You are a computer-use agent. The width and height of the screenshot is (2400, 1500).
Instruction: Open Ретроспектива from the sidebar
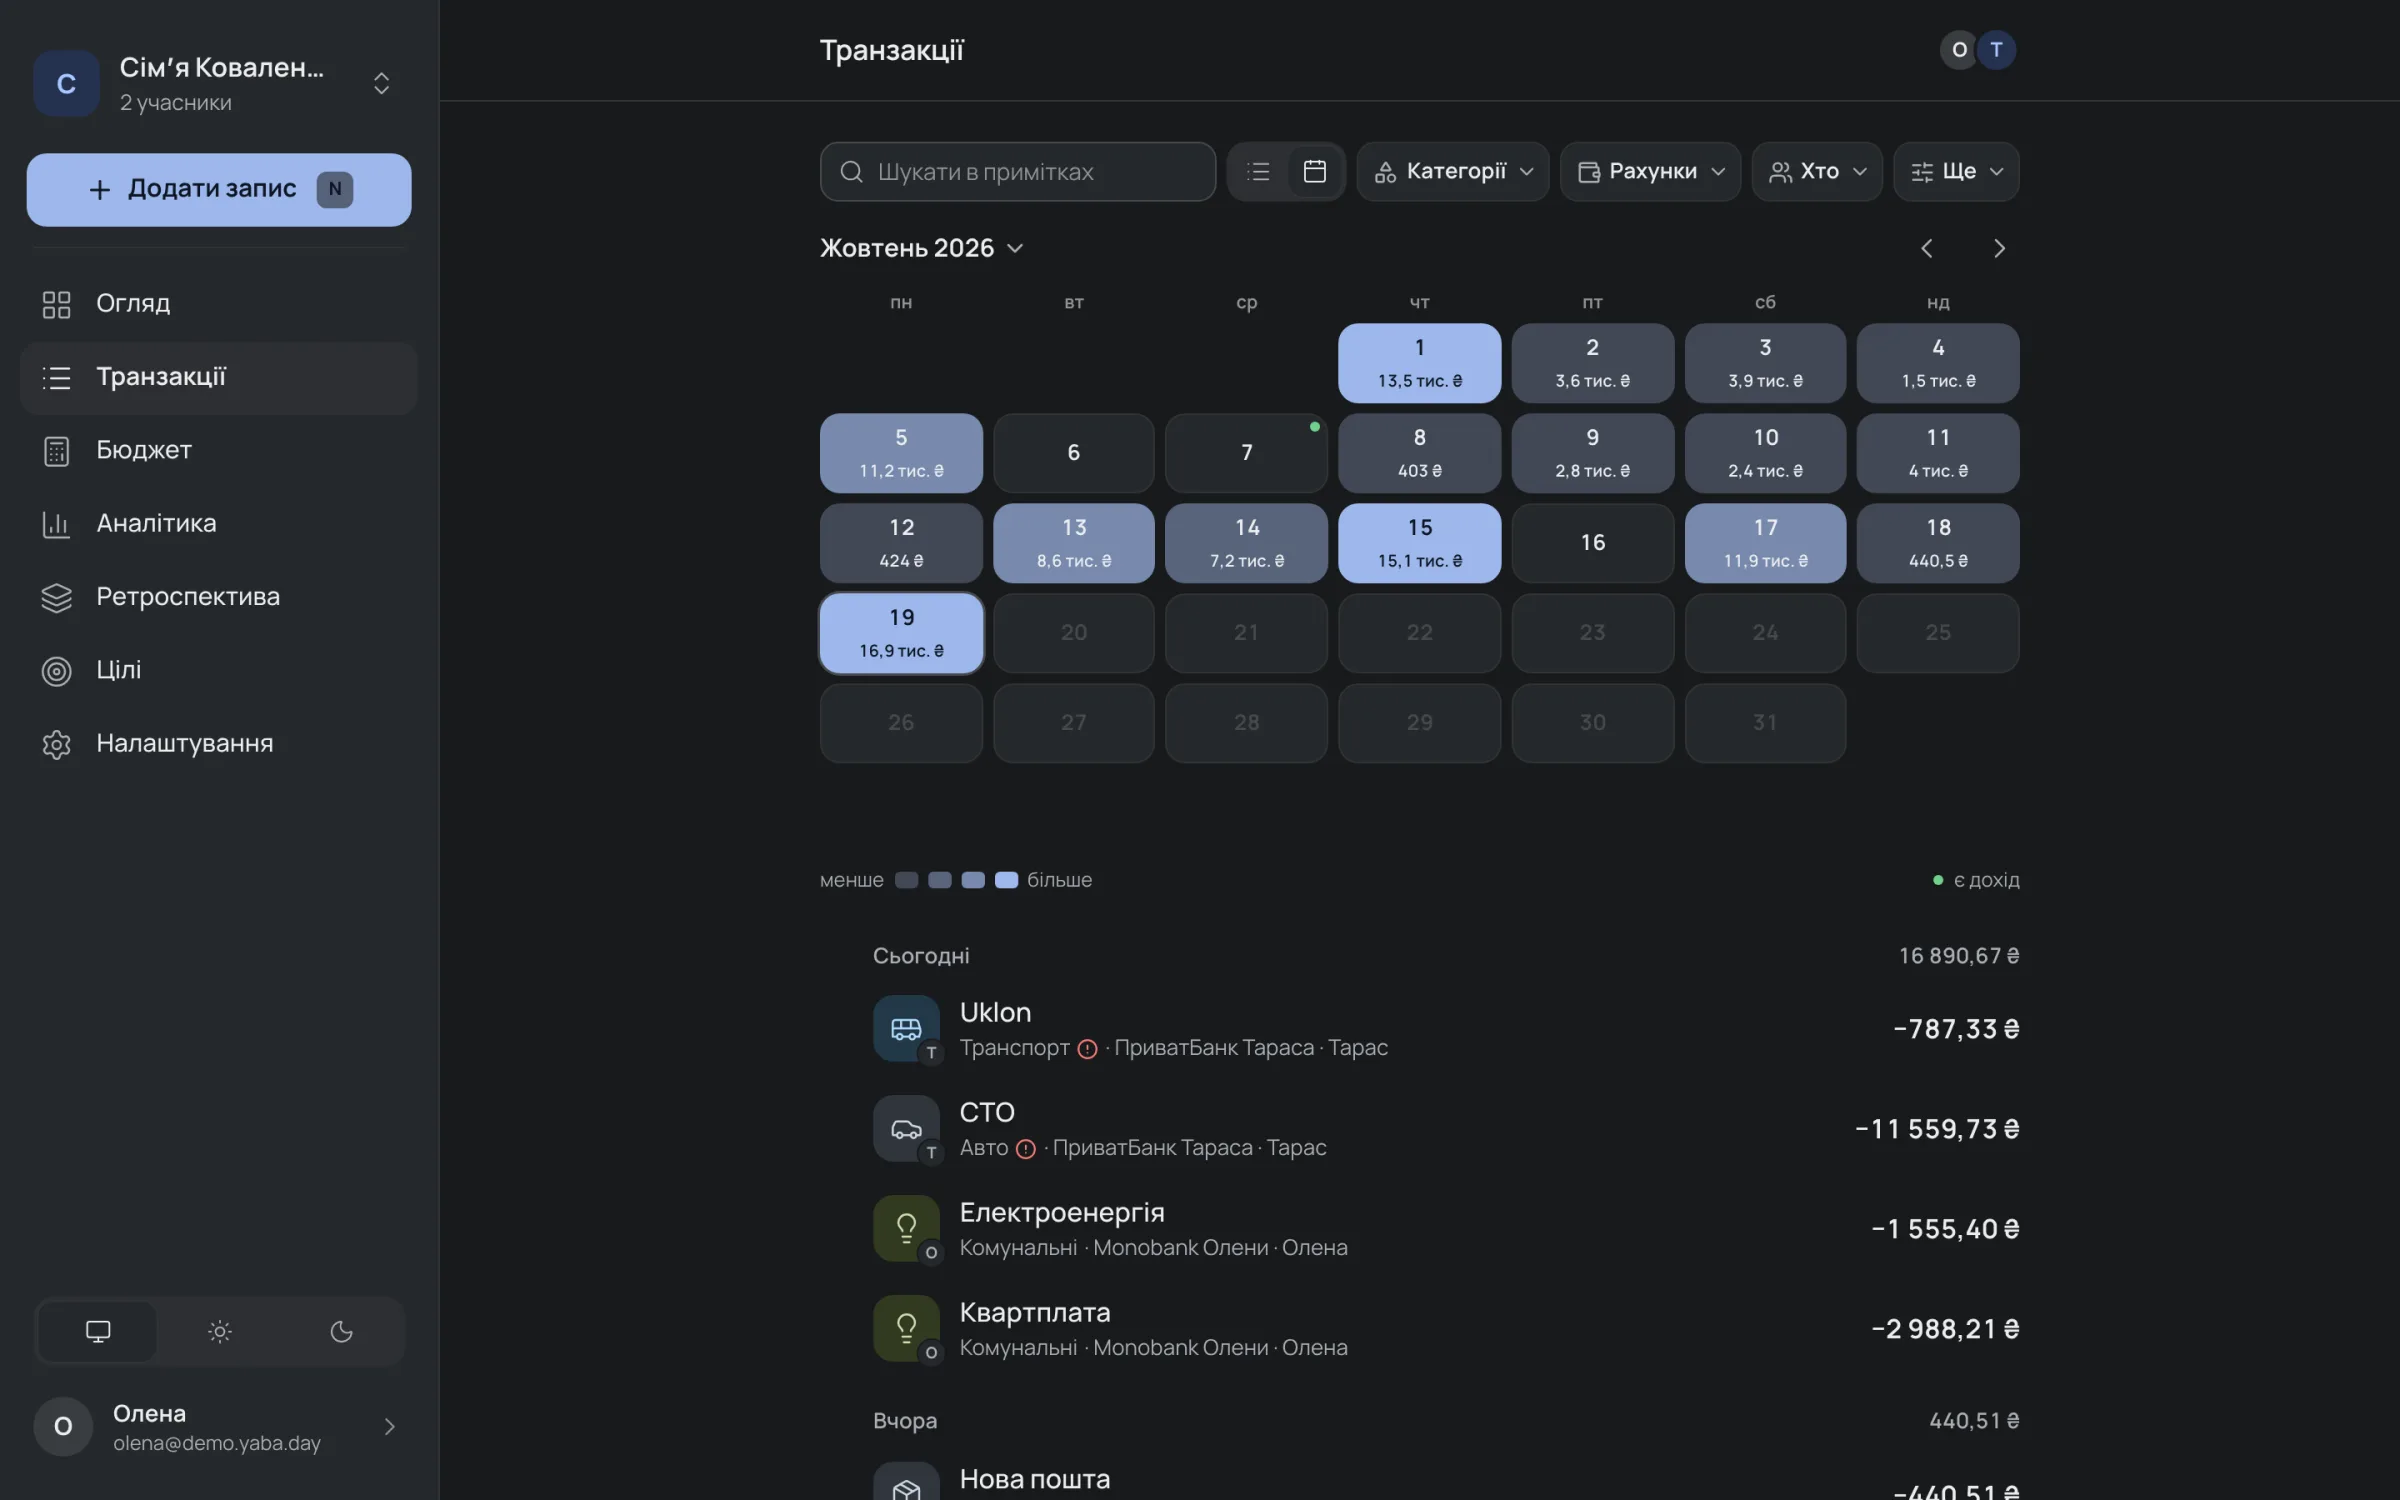218,597
